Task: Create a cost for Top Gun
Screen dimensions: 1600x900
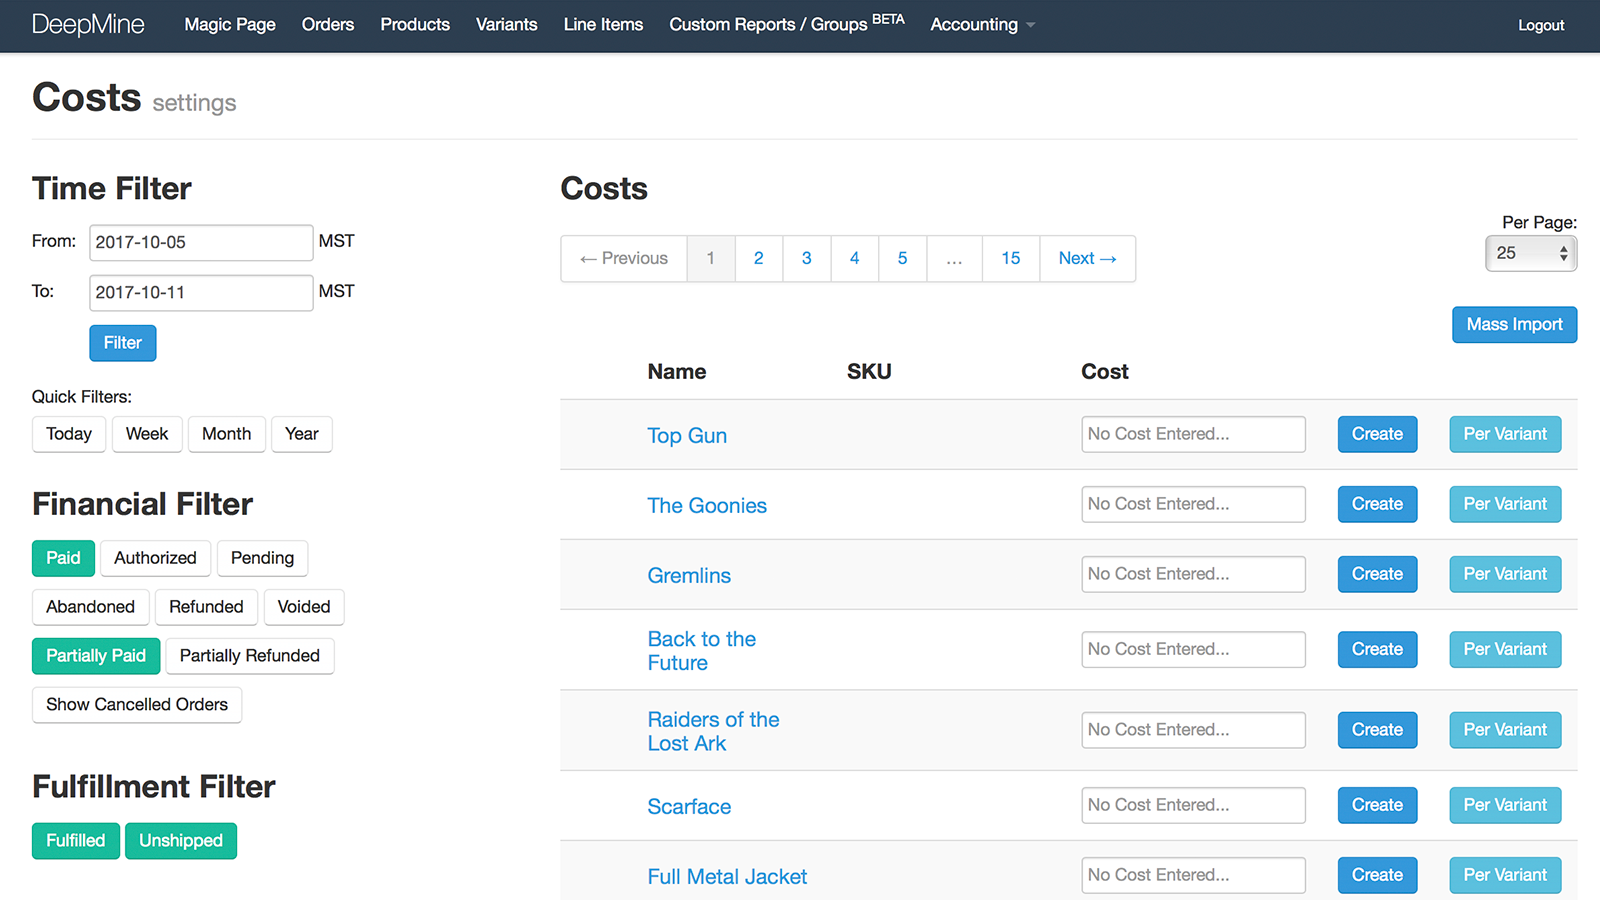Action: coord(1376,434)
